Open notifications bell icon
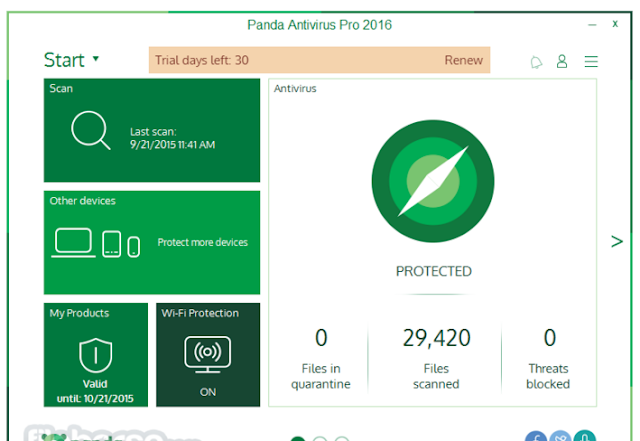640x441 pixels. tap(536, 62)
